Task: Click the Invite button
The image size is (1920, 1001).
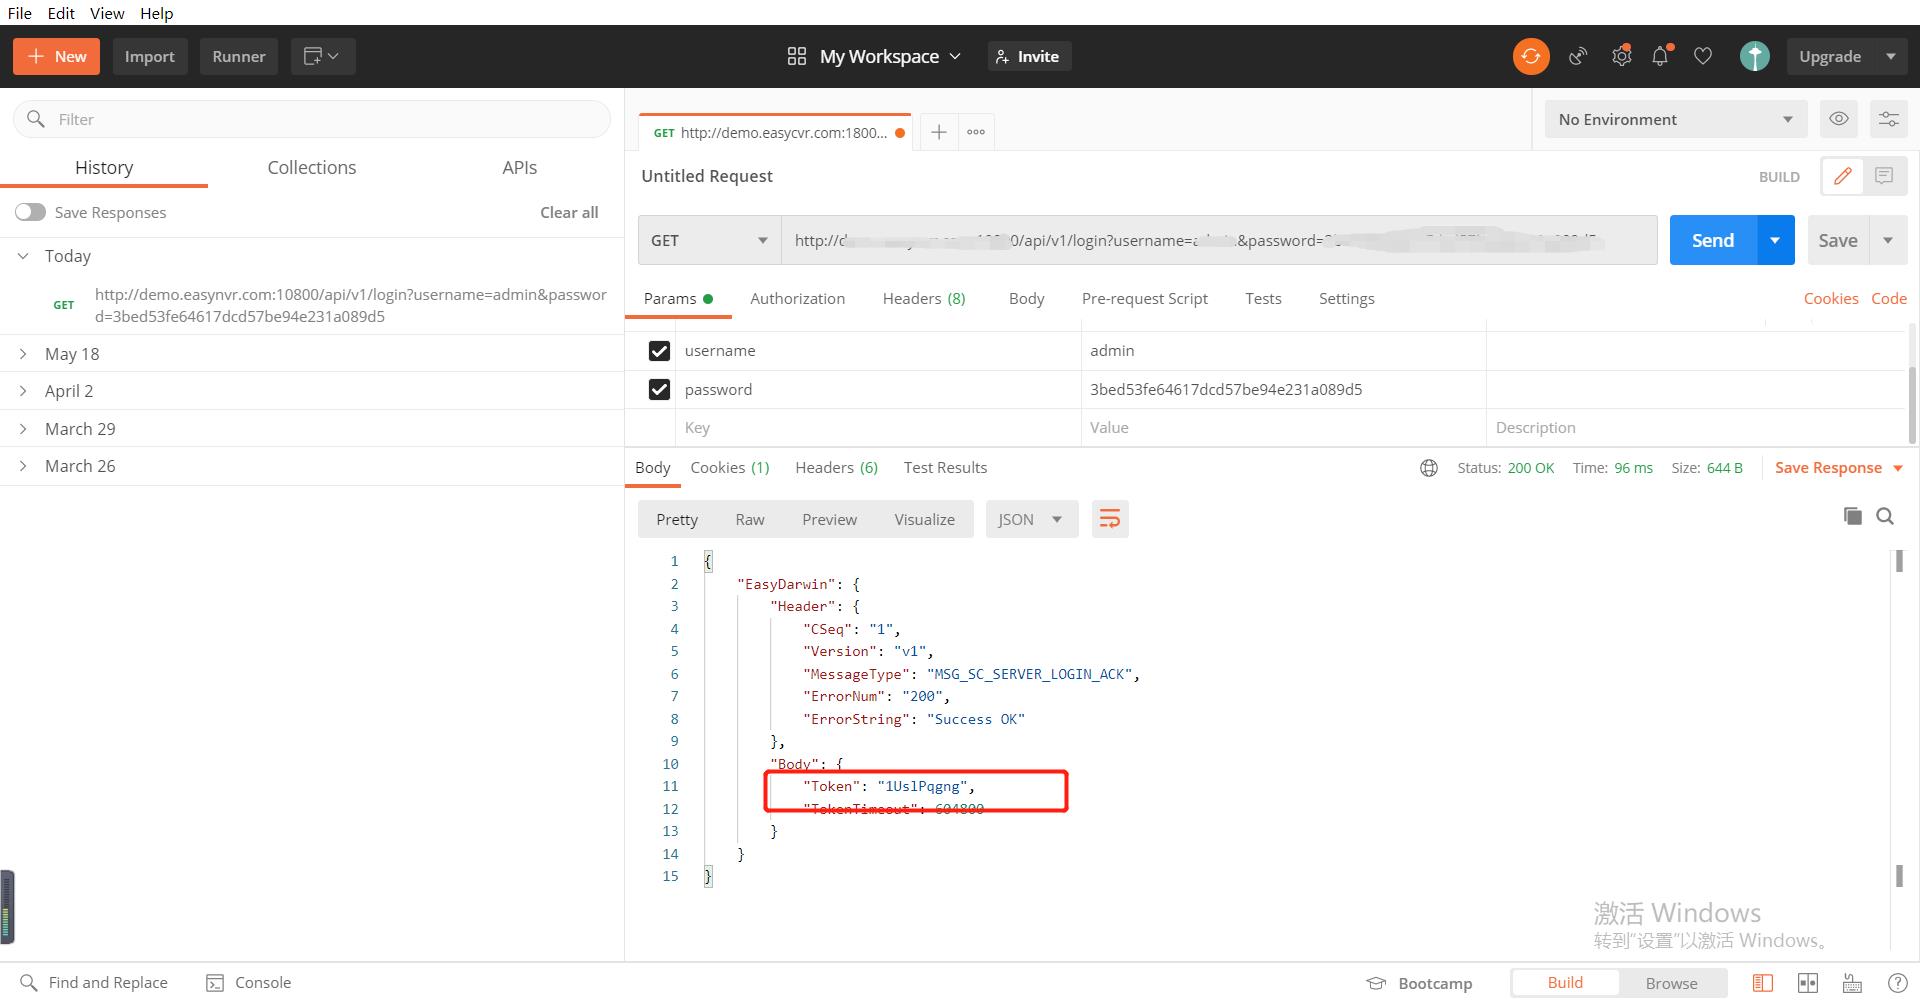Action: [1029, 56]
